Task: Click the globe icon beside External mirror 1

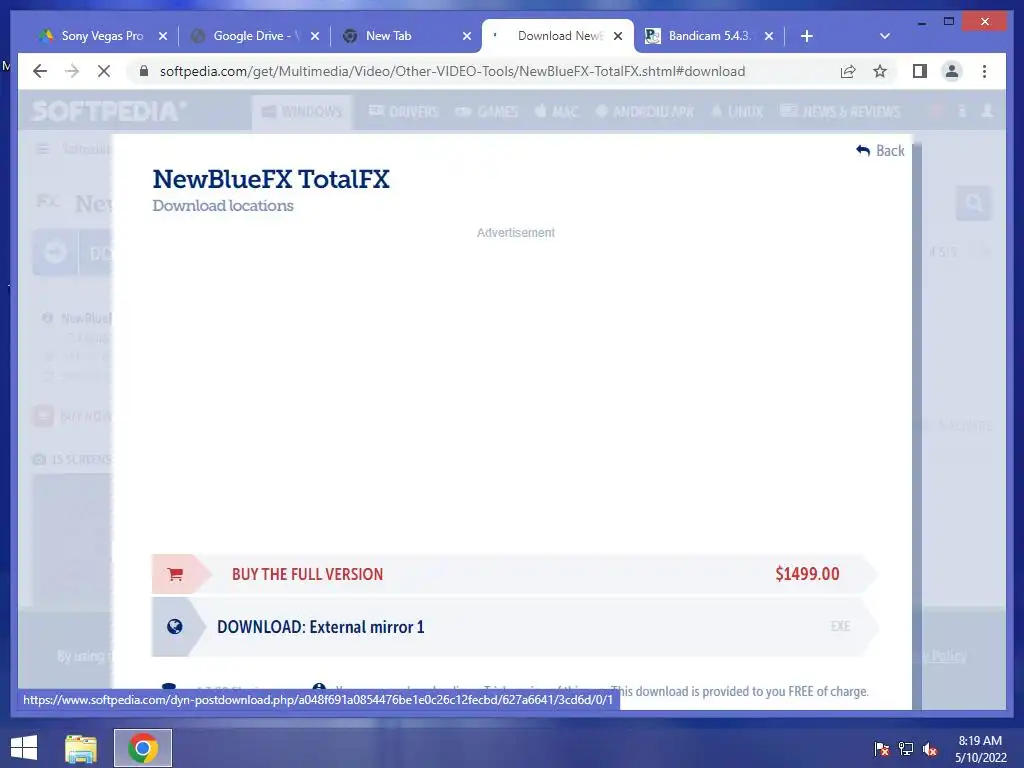Action: [x=174, y=627]
